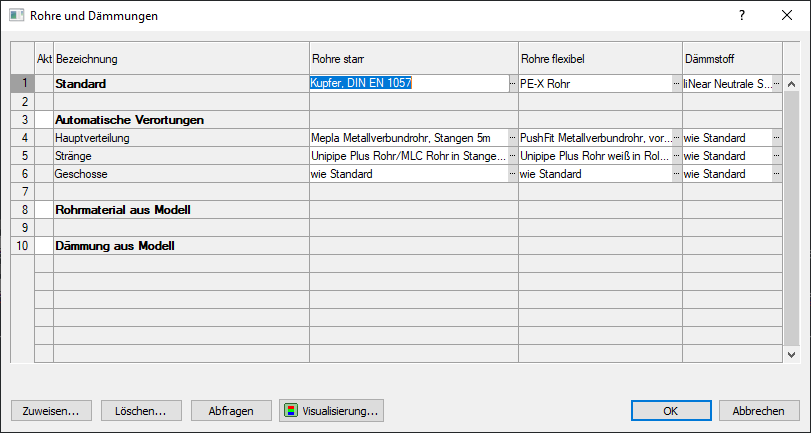
Task: Click the help question mark in title bar
Action: [741, 16]
